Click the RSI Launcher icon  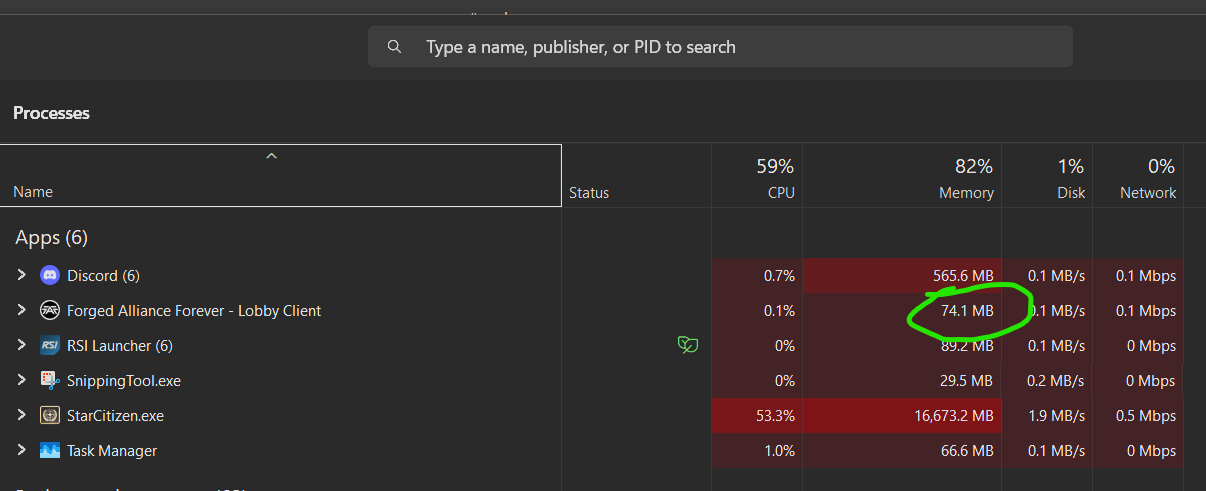(x=50, y=345)
